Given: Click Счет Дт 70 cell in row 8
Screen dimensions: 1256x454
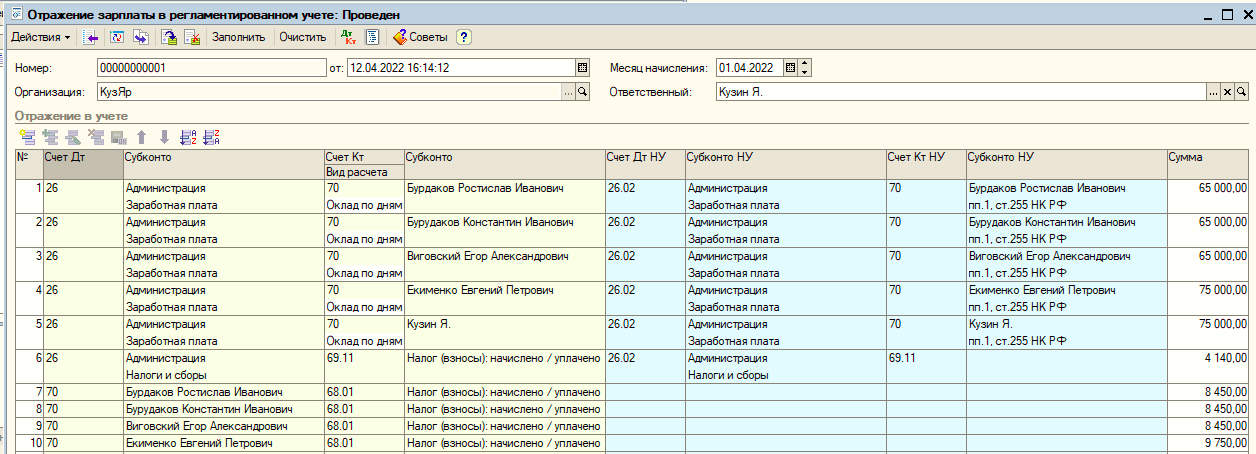Looking at the screenshot, I should (x=83, y=409).
